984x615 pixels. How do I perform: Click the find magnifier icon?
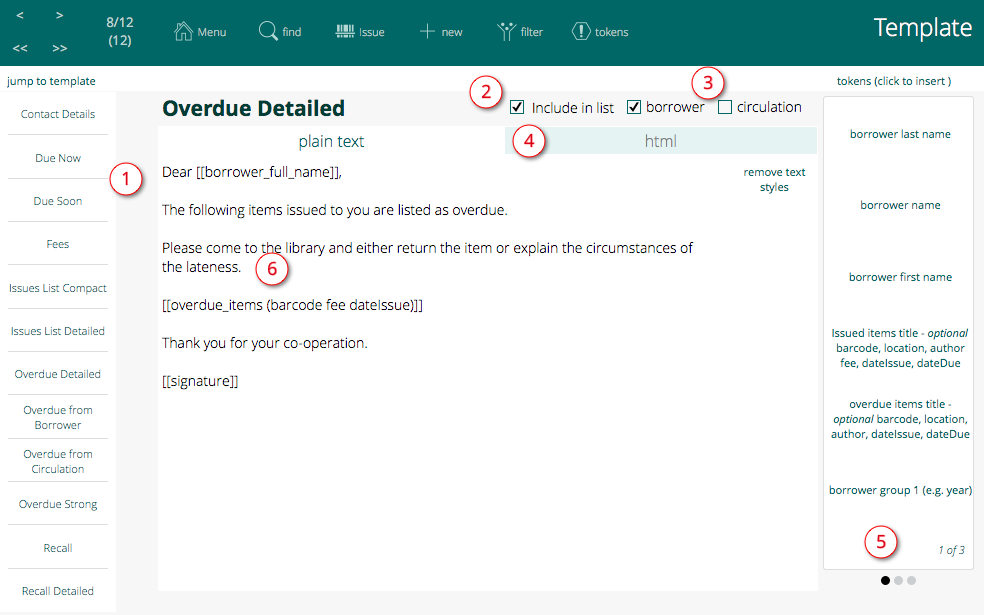point(268,31)
